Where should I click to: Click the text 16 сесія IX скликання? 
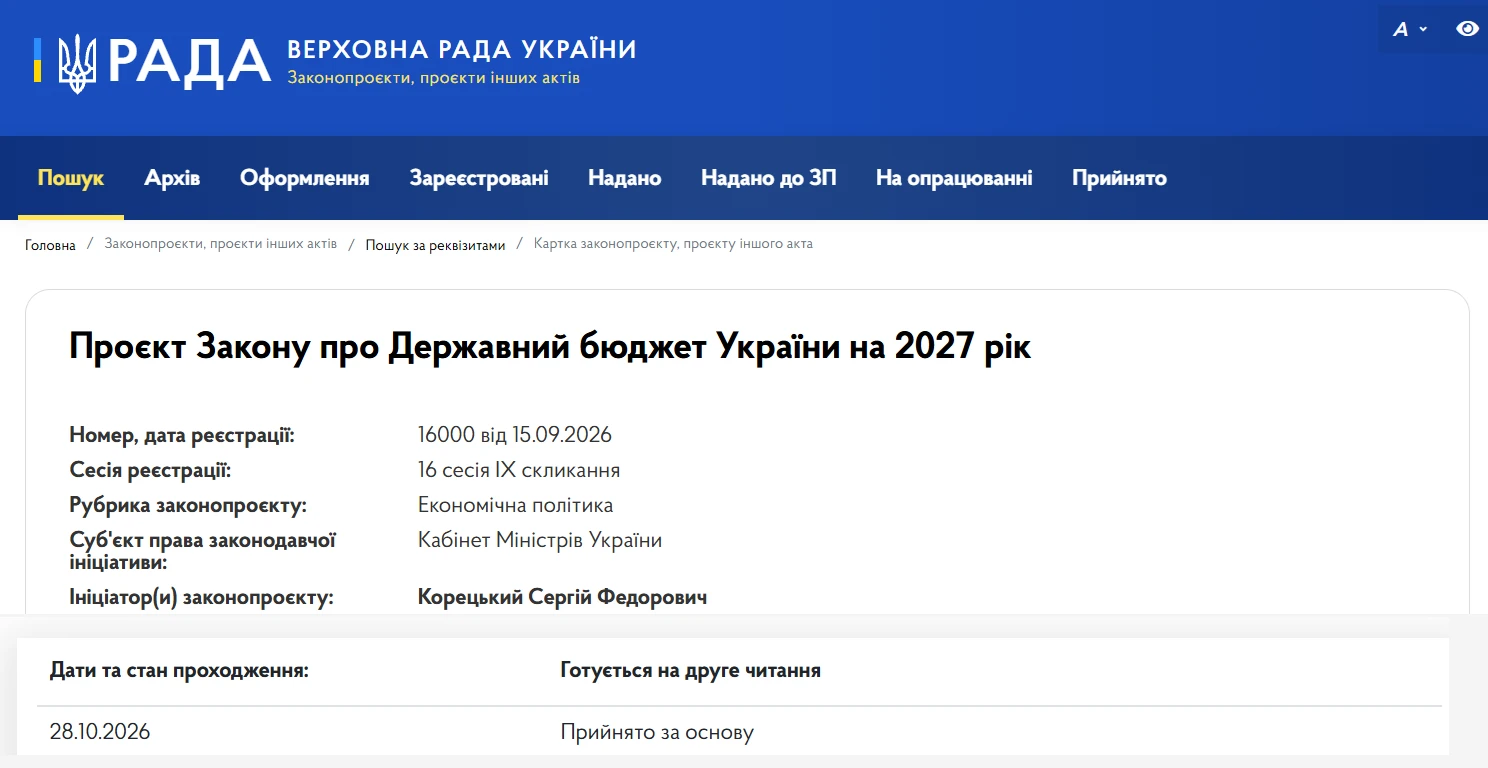(x=518, y=470)
